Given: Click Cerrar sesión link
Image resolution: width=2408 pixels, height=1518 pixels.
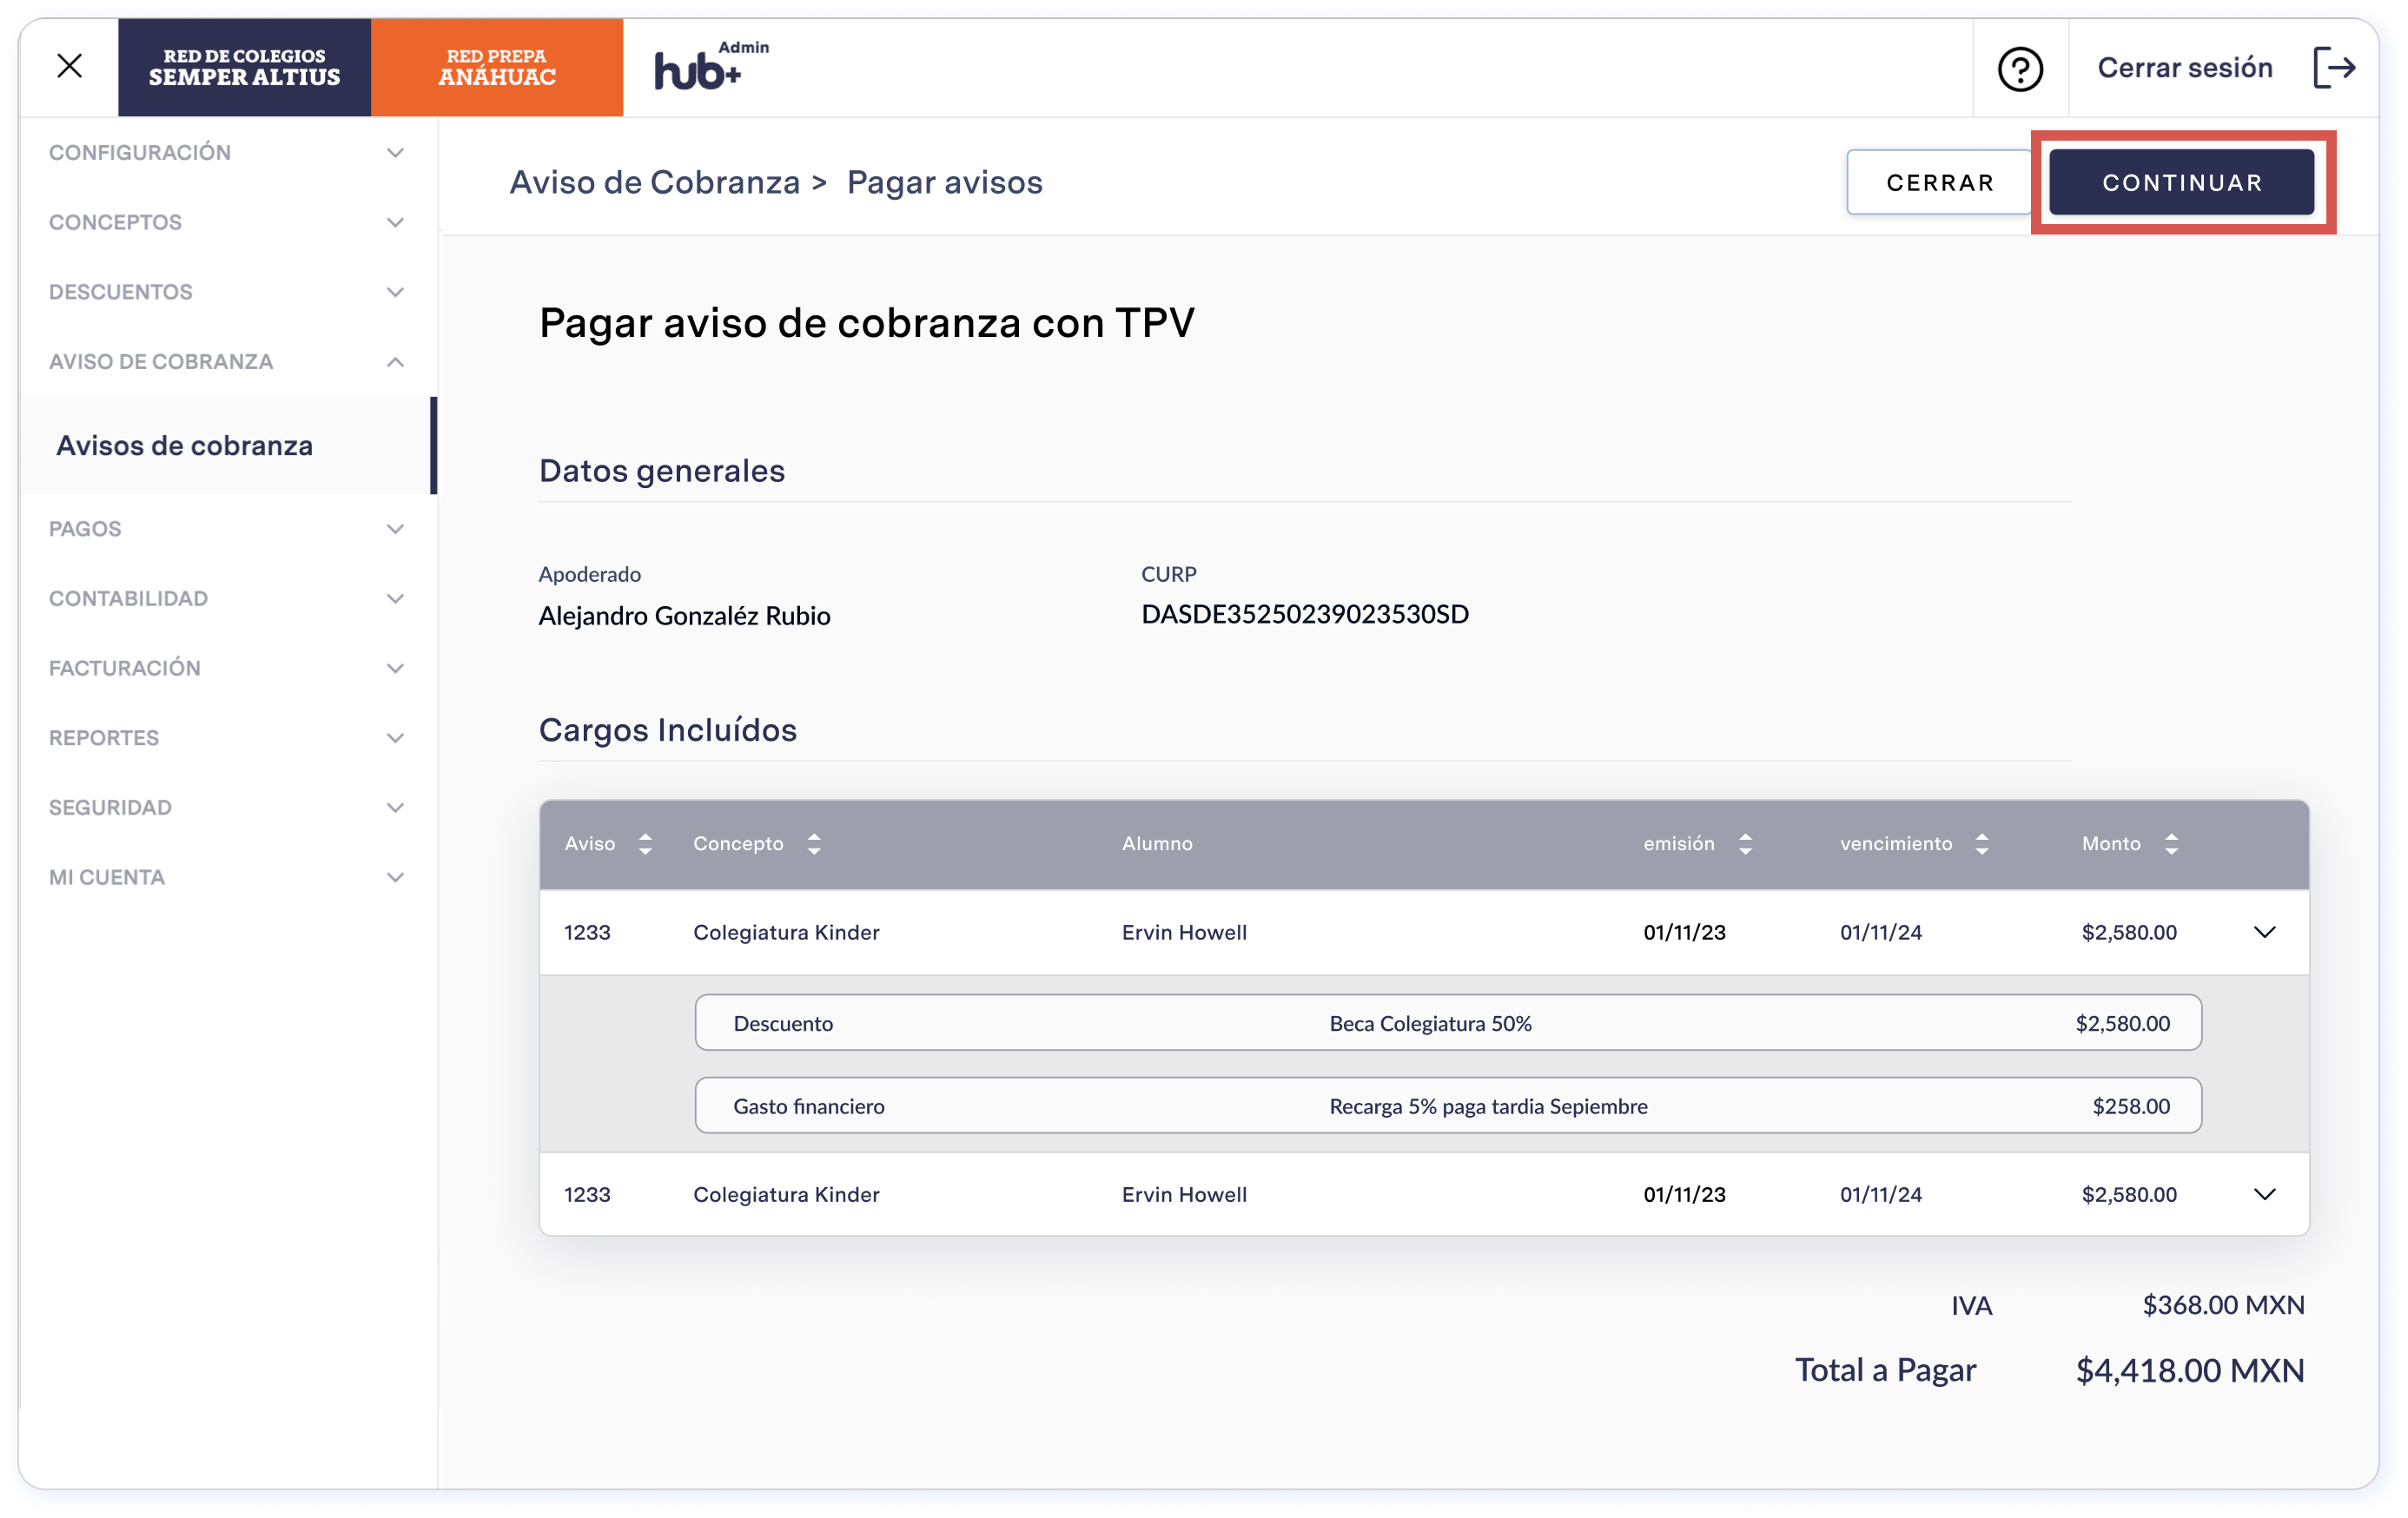Looking at the screenshot, I should click(x=2184, y=67).
